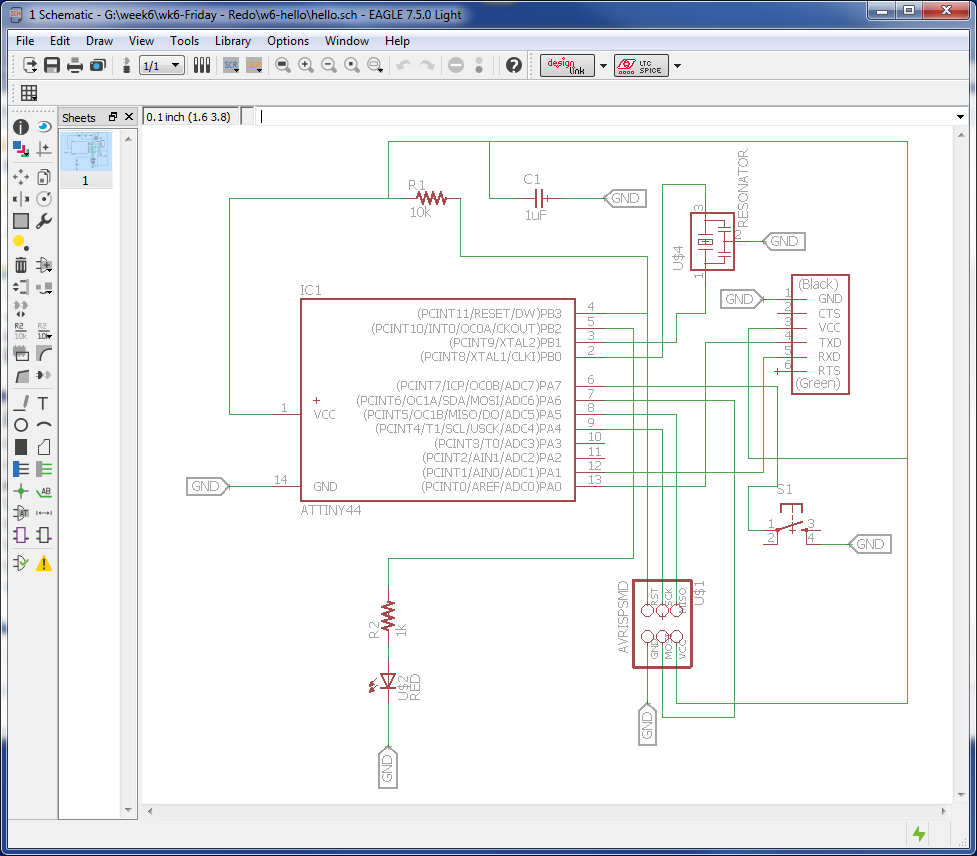Select the Show (eye) tool

click(x=44, y=127)
